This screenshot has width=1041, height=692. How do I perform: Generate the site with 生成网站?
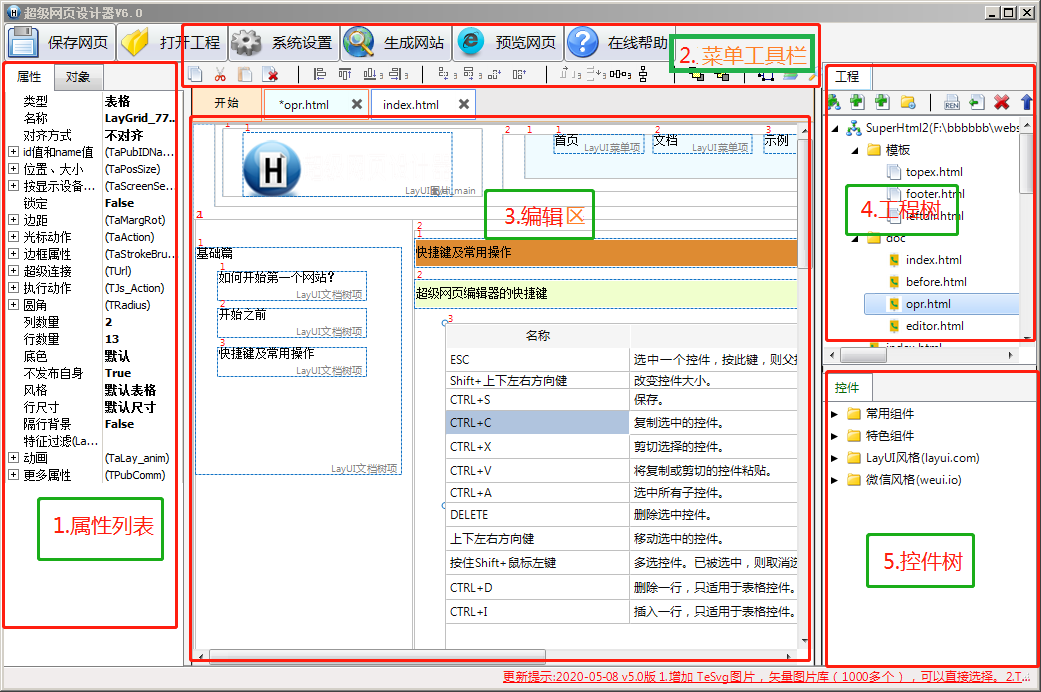pos(396,43)
